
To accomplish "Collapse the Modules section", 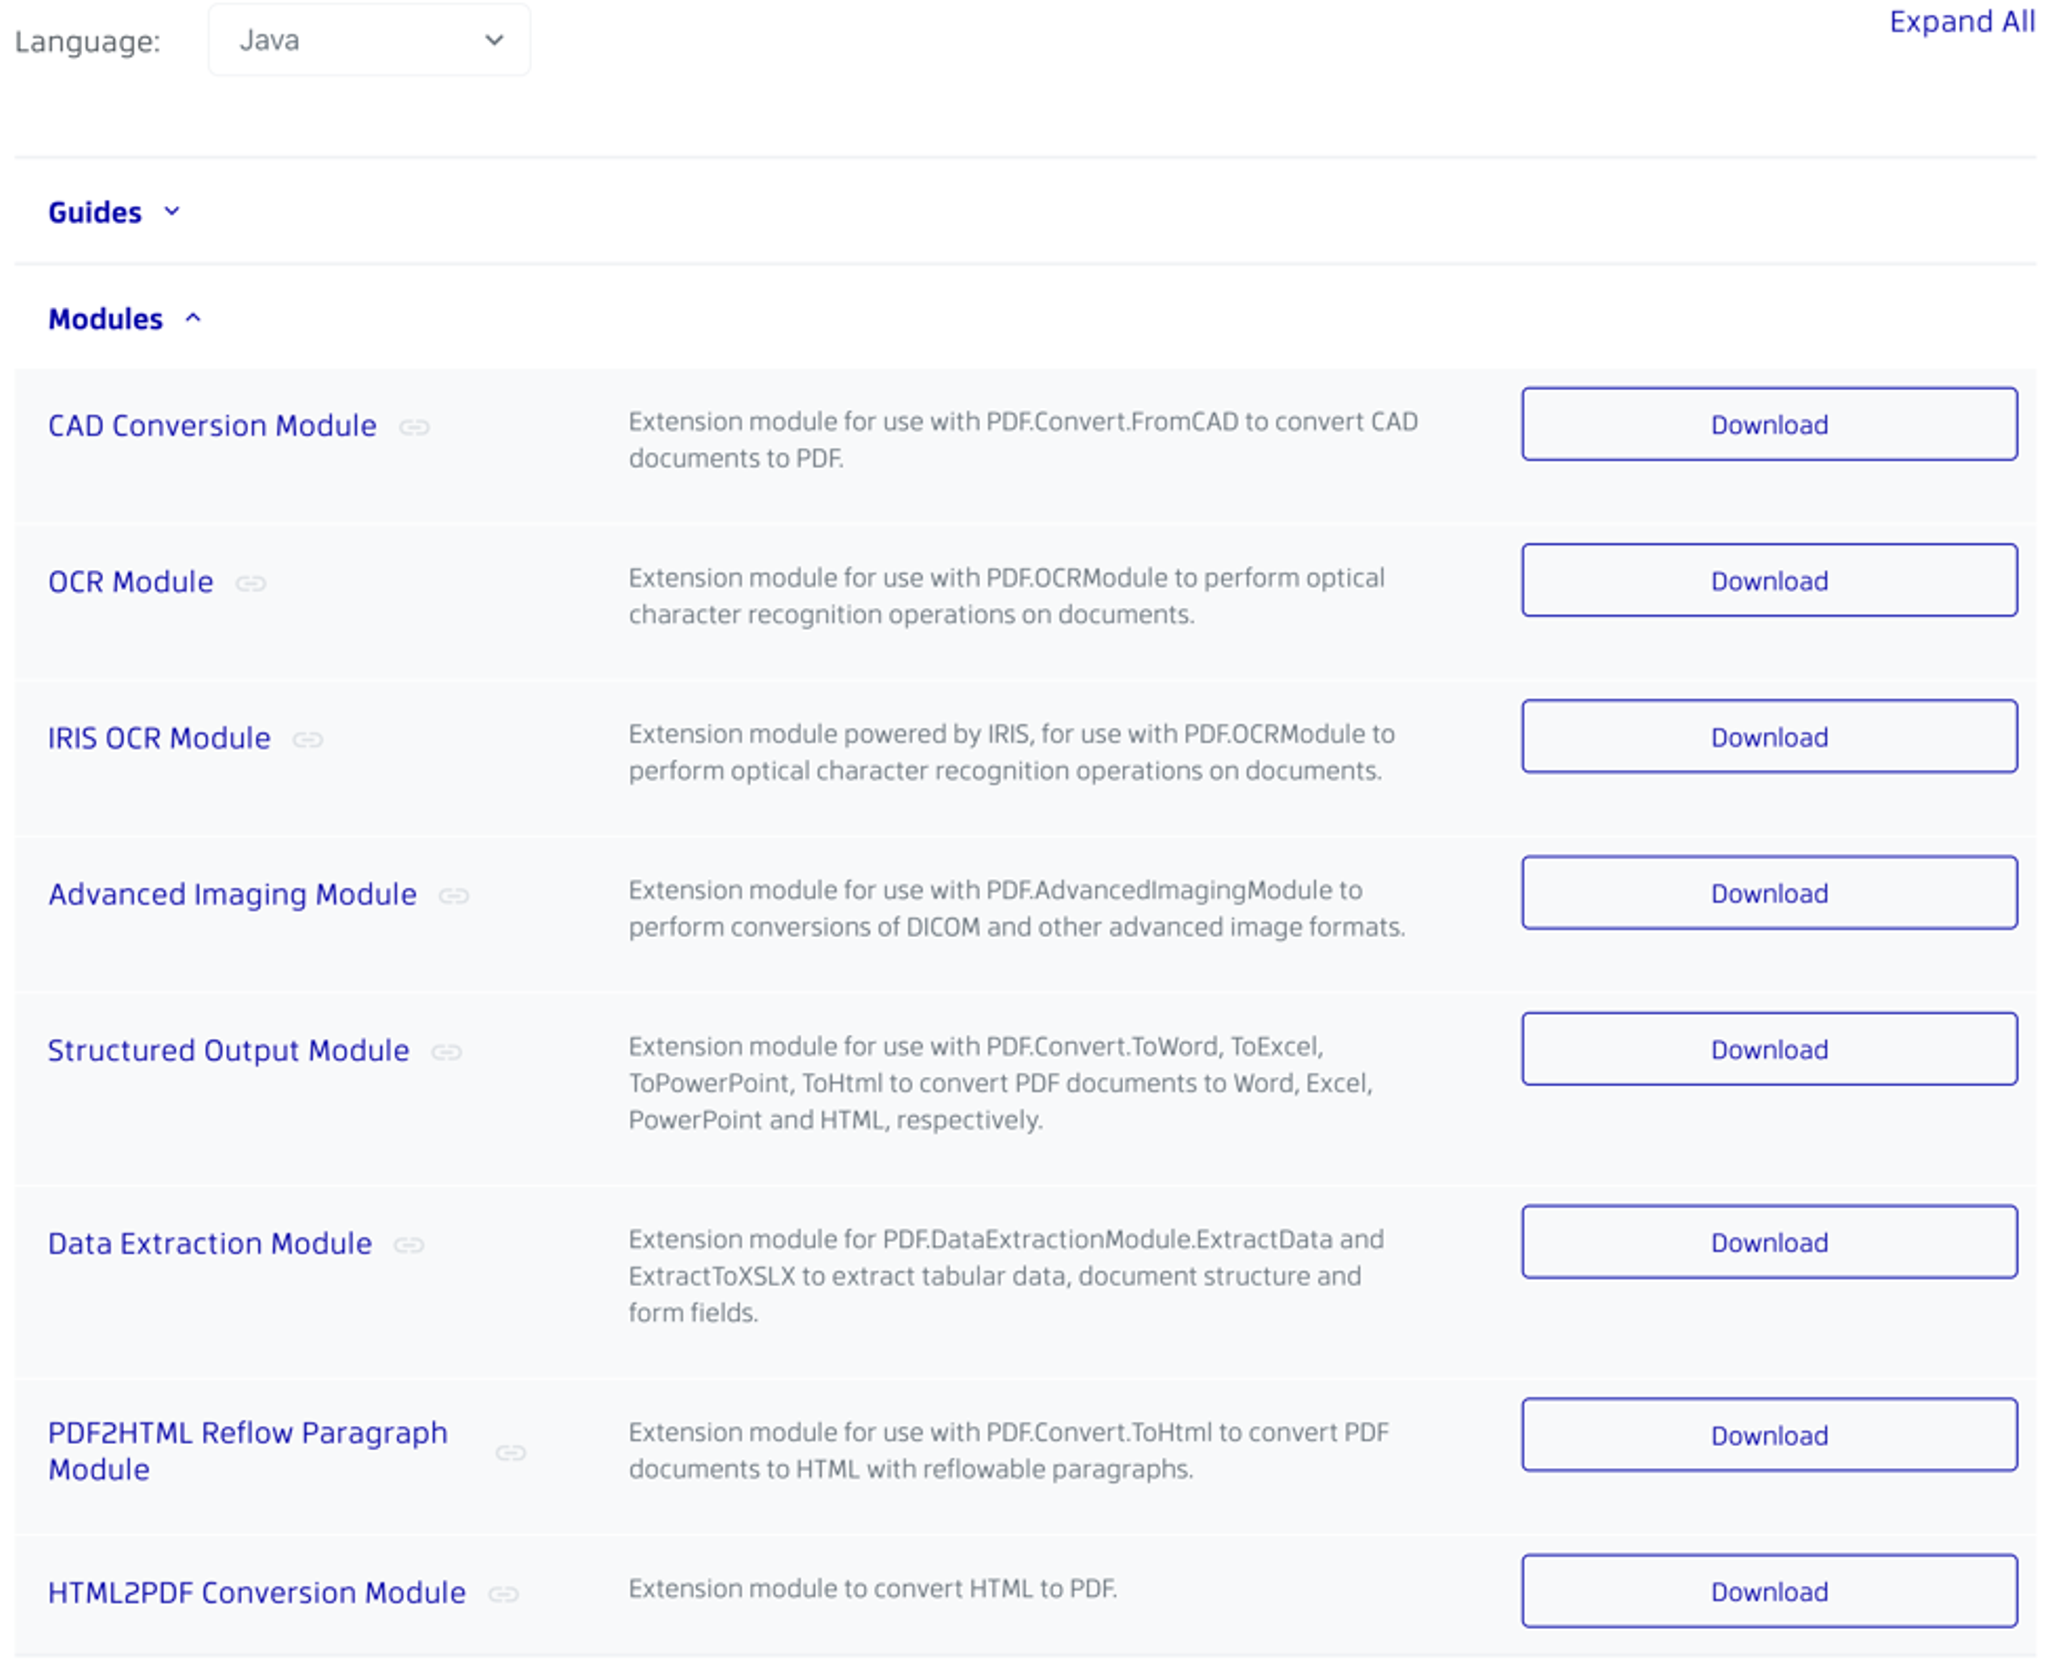I will [x=124, y=319].
